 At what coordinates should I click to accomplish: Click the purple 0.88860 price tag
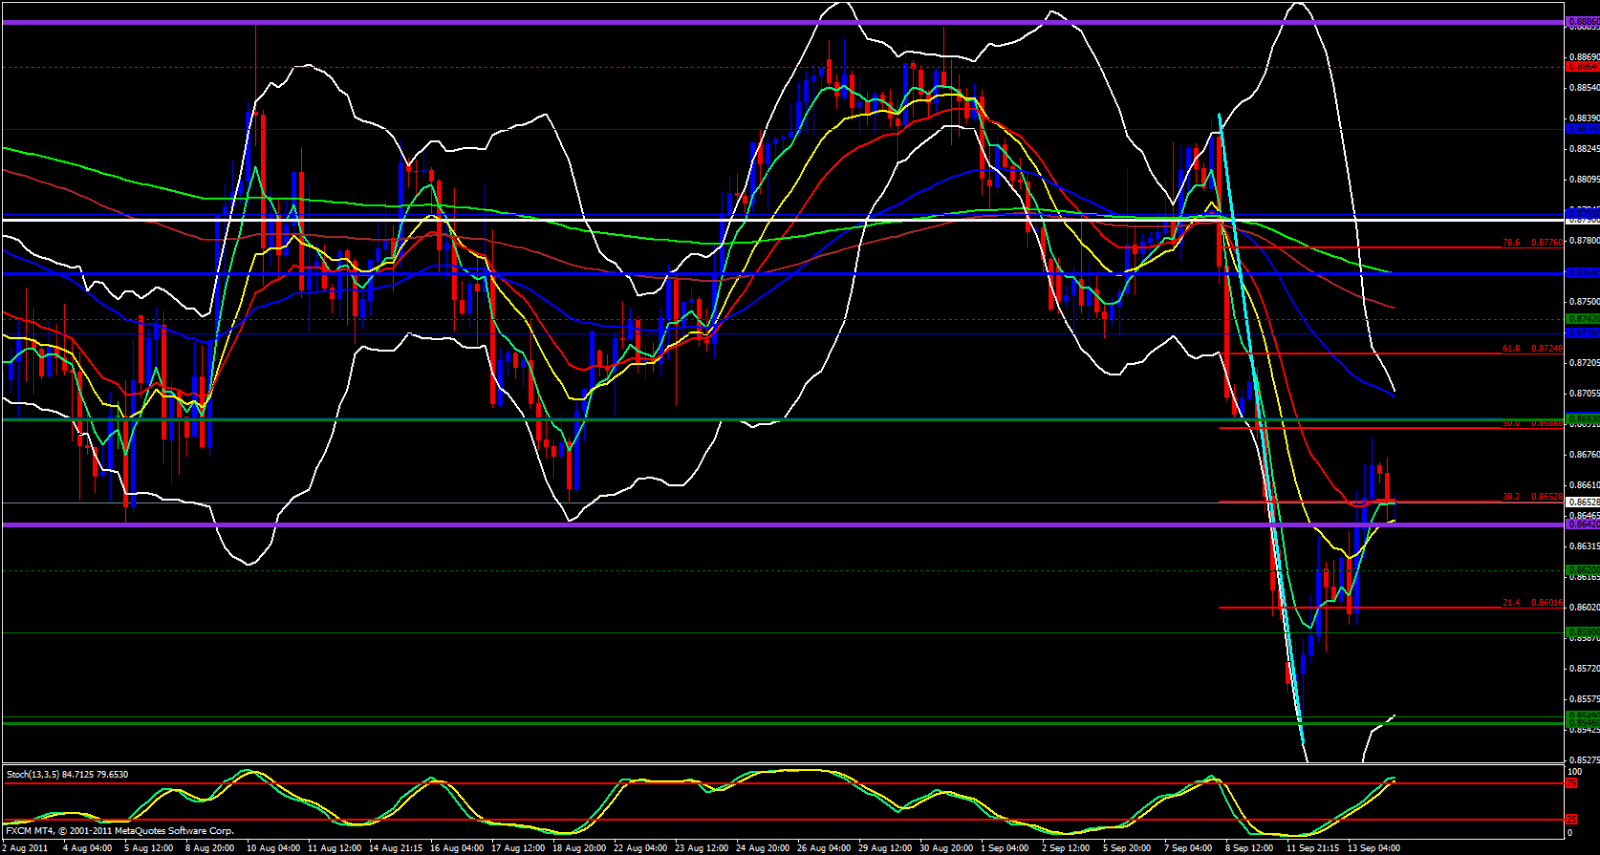point(1582,21)
